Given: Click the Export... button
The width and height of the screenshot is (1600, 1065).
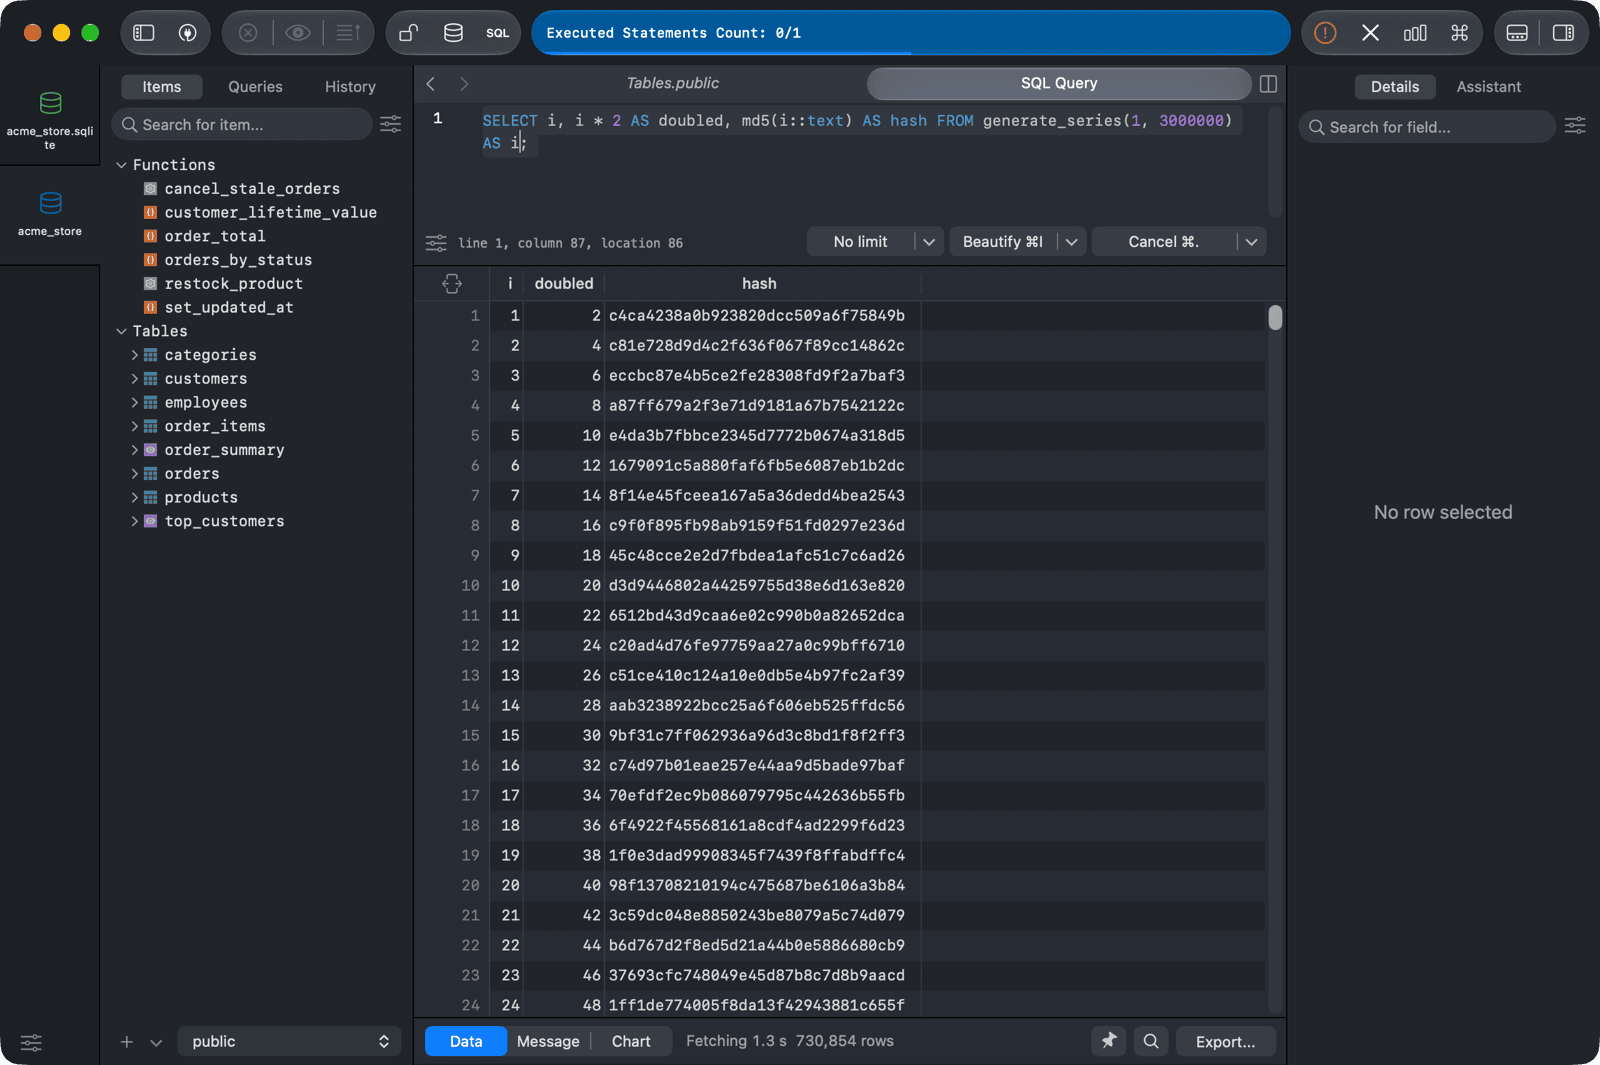Looking at the screenshot, I should (1225, 1041).
